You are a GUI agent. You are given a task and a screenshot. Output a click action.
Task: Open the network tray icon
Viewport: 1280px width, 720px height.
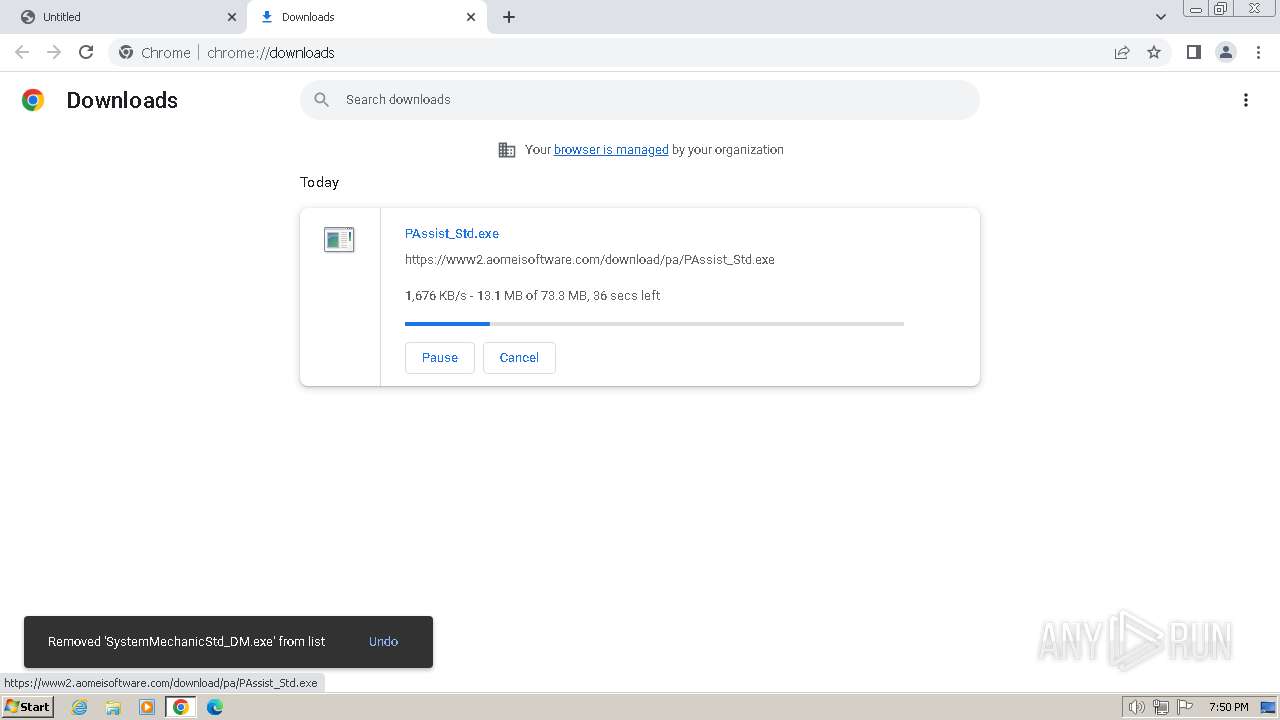click(x=1161, y=707)
